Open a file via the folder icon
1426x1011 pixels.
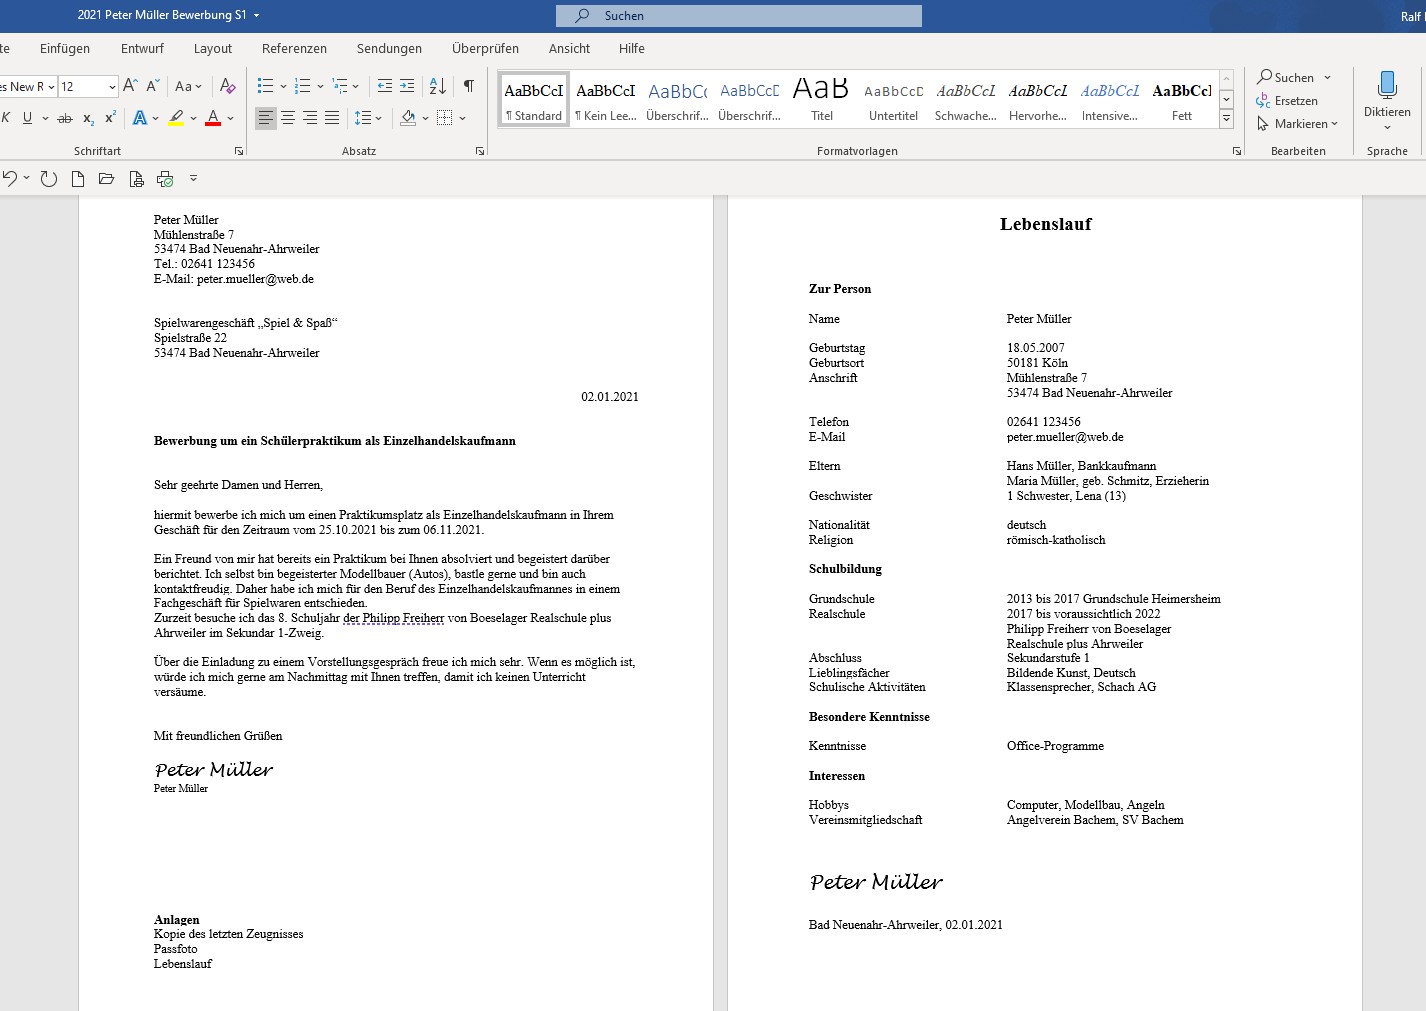(x=106, y=179)
